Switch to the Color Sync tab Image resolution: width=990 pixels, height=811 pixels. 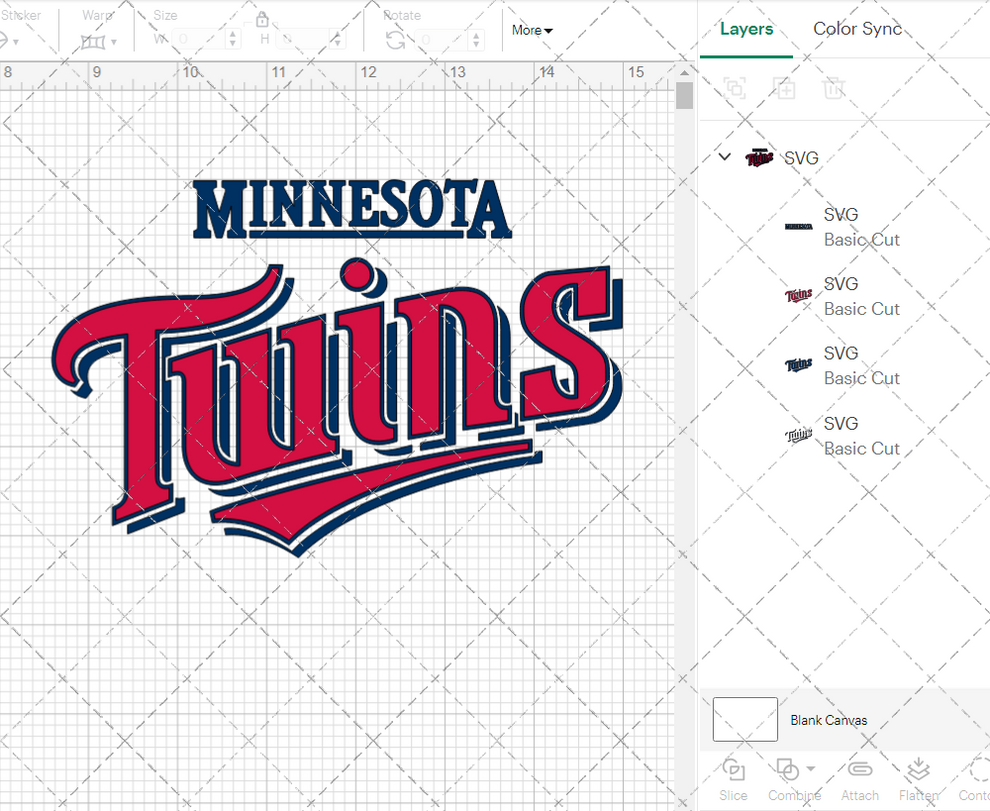(857, 29)
